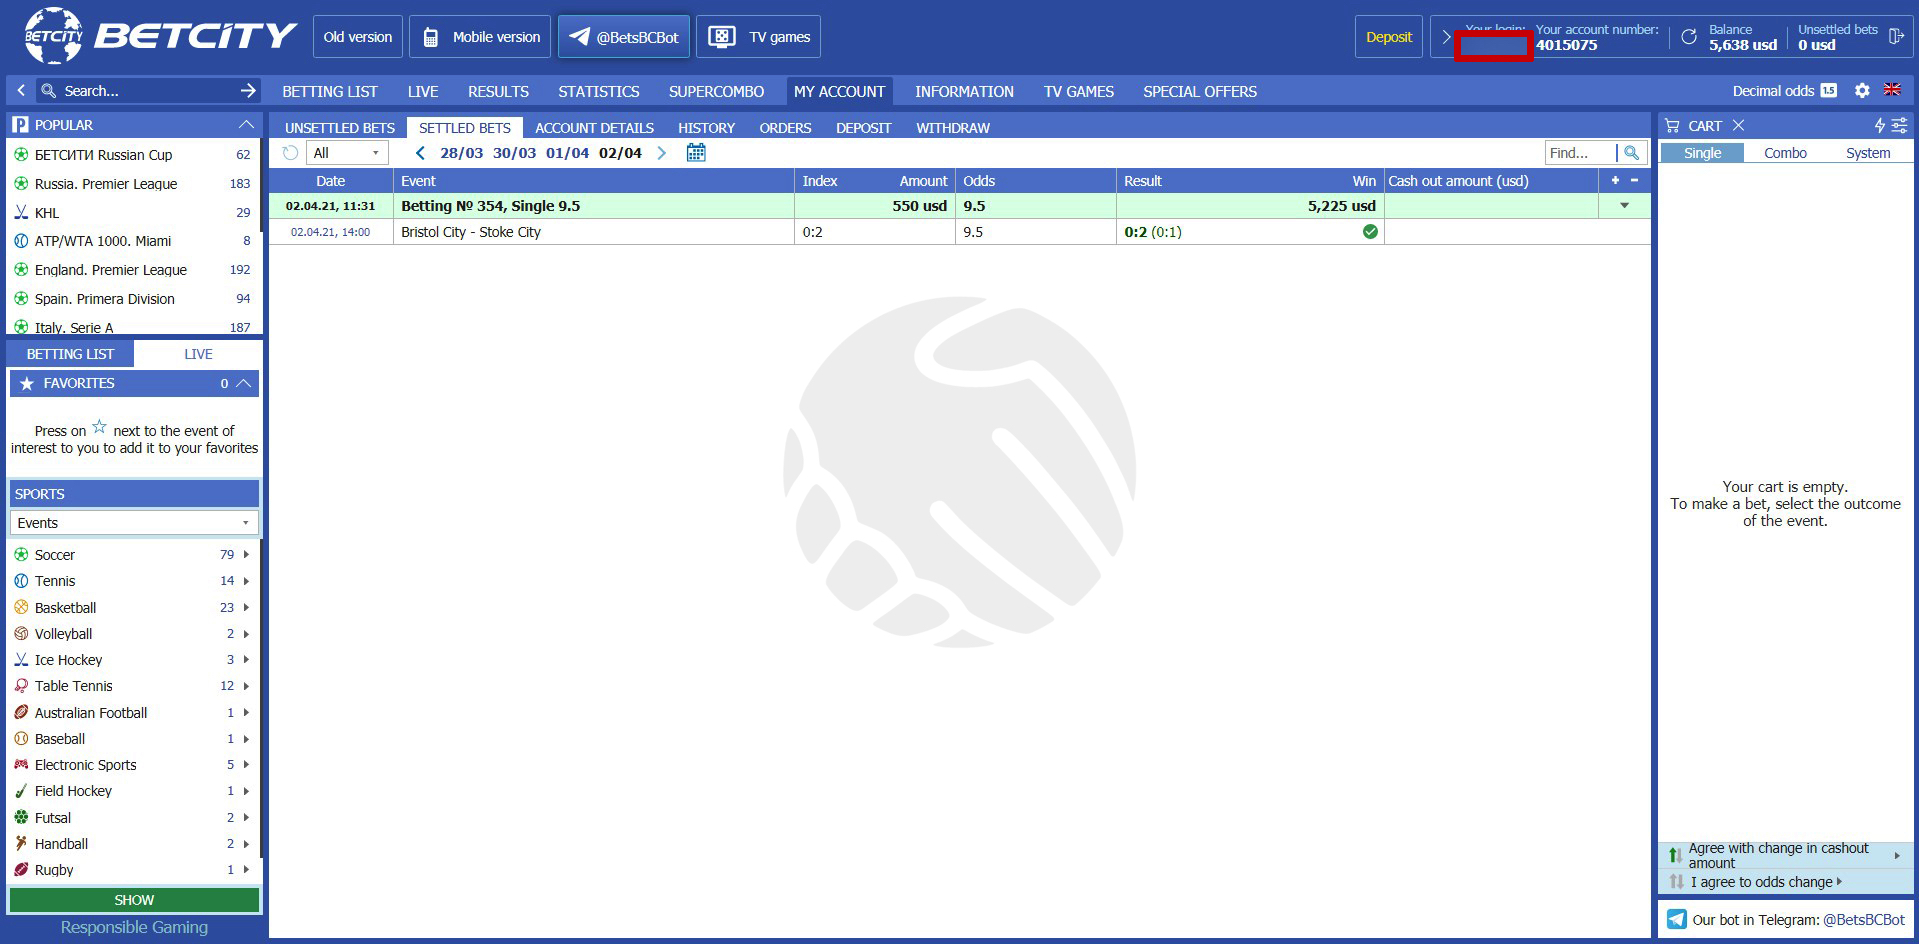
Task: Click the Tennis sport icon
Action: (x=21, y=580)
